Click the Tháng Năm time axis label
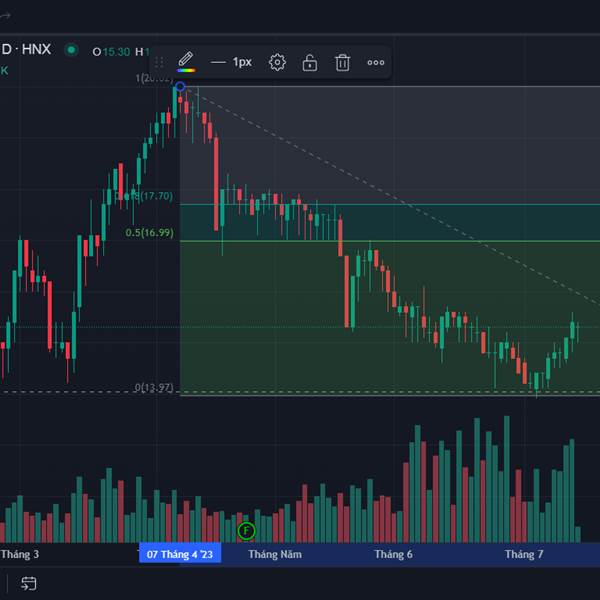600x600 pixels. [x=275, y=554]
